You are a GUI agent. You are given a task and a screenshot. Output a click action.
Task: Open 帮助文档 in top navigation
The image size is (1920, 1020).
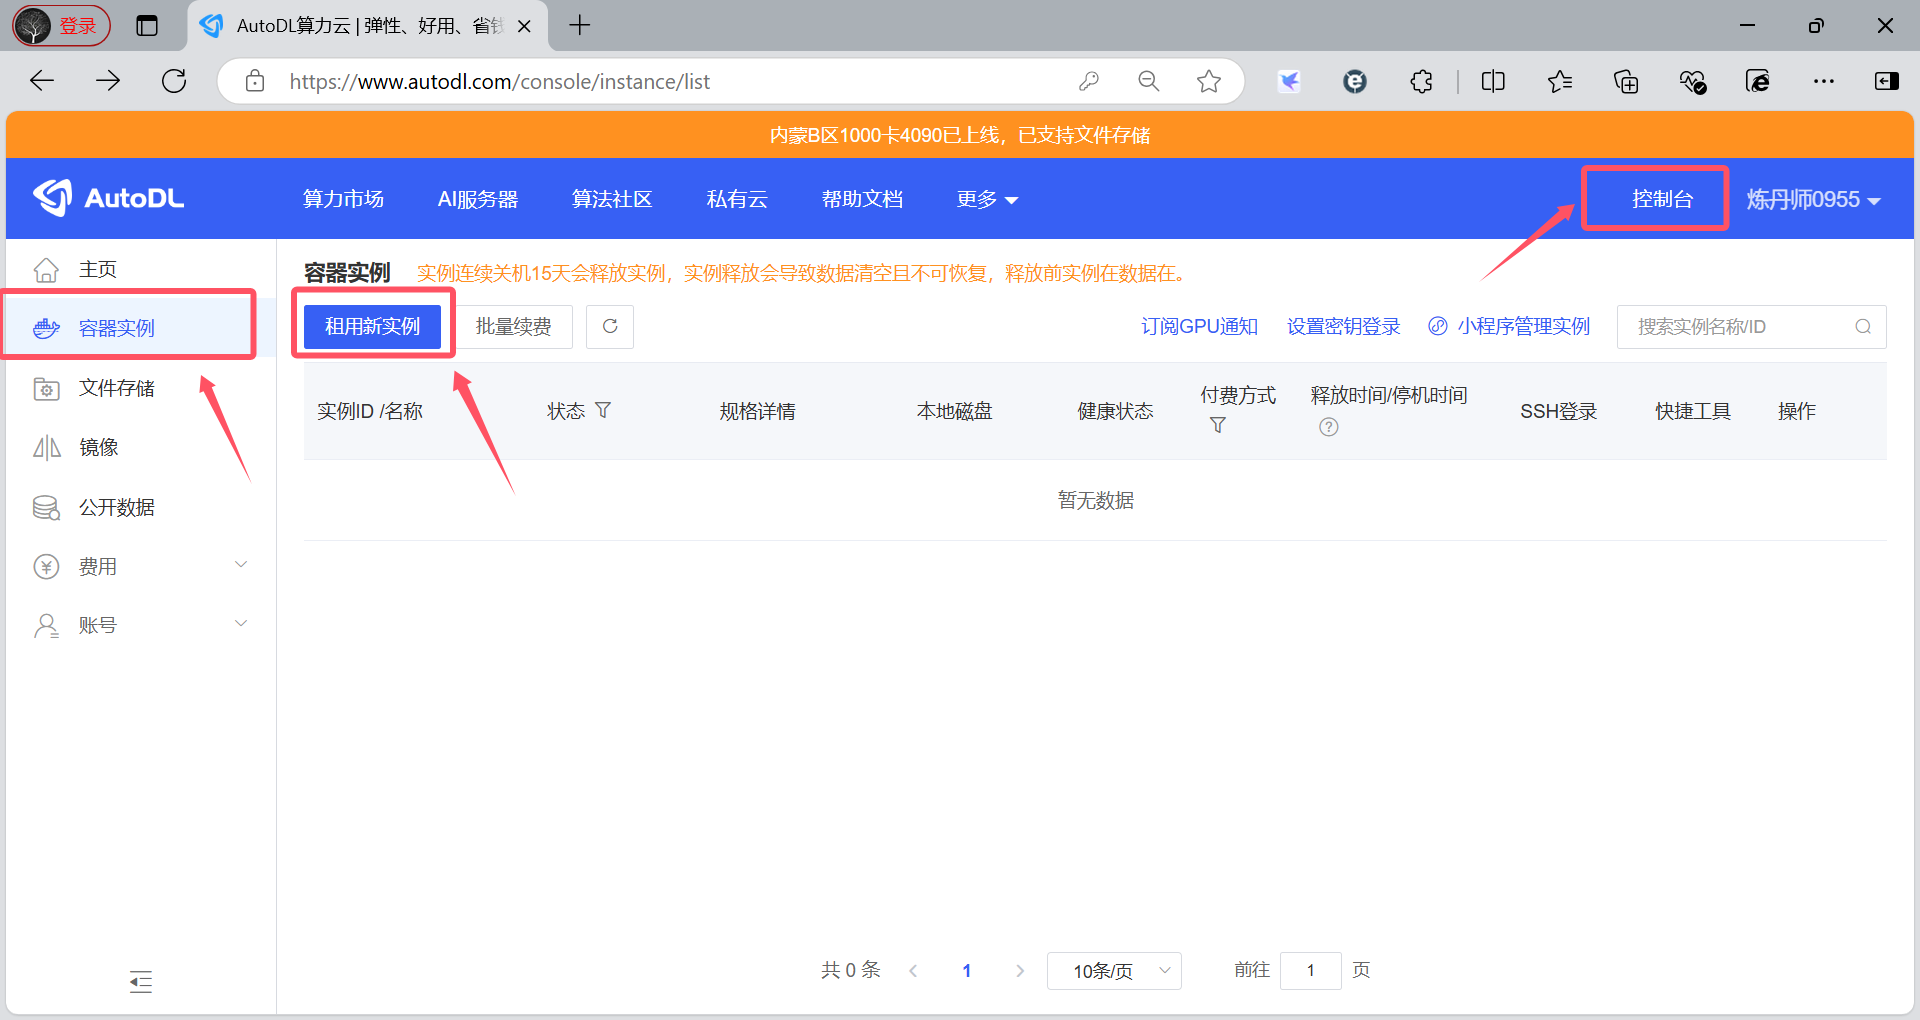tap(862, 199)
